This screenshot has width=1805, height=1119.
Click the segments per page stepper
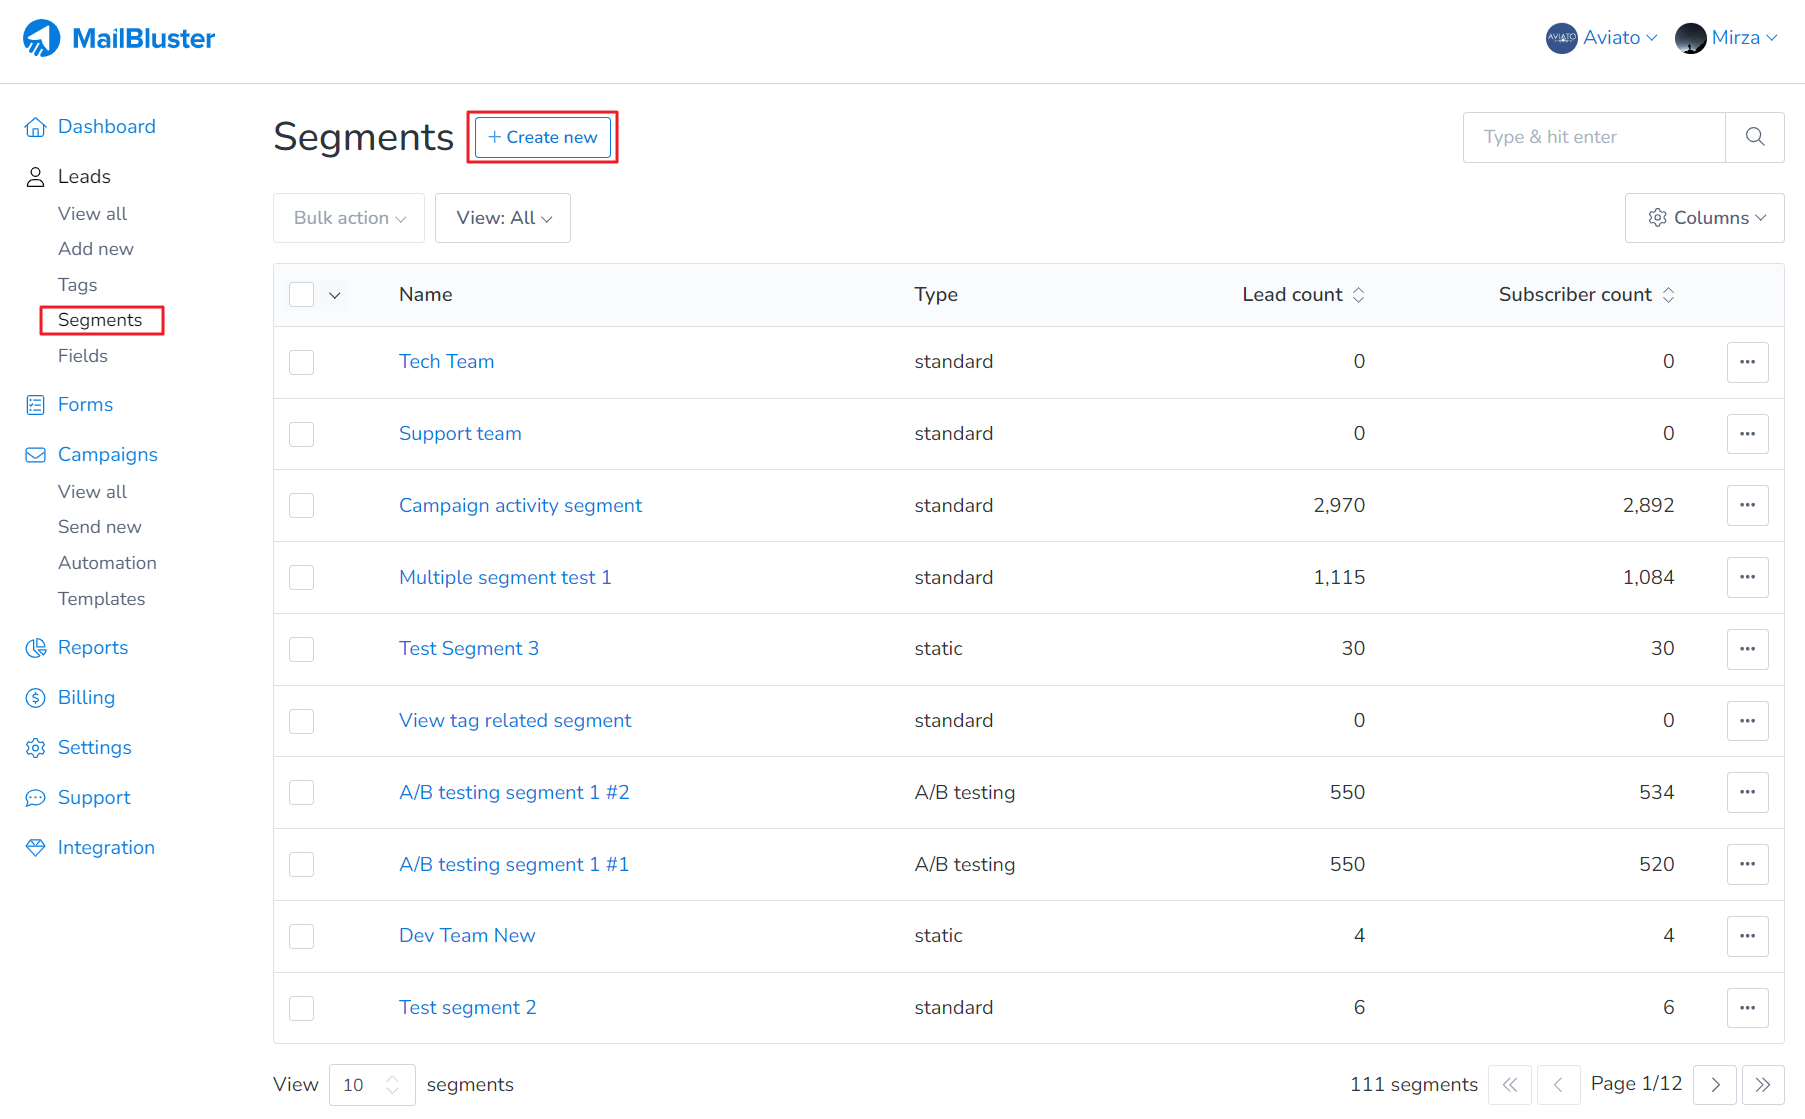[x=392, y=1085]
